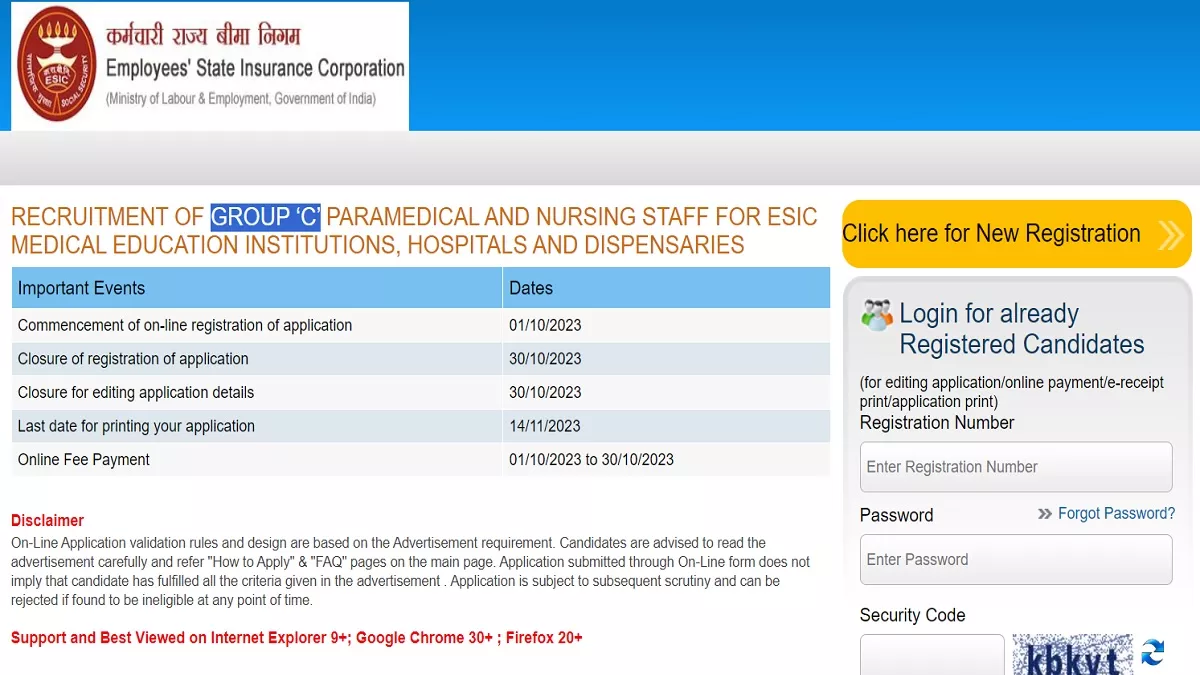
Task: Refresh the captcha security code
Action: [1153, 653]
